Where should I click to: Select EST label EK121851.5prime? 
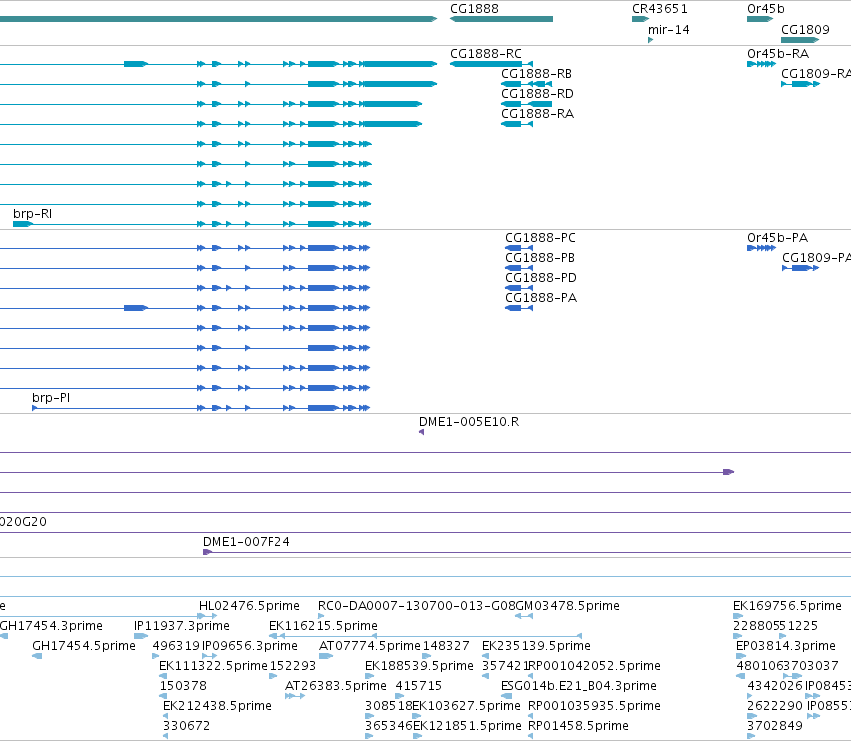click(467, 726)
